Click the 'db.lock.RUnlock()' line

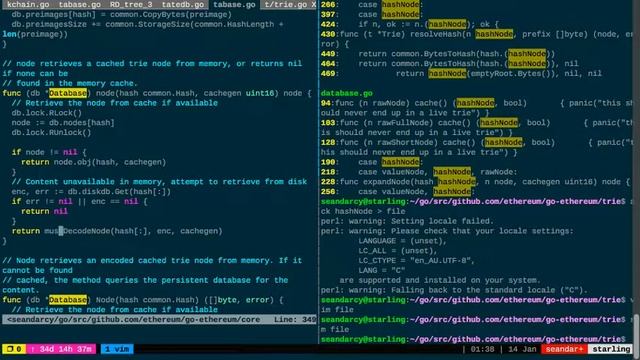point(51,132)
